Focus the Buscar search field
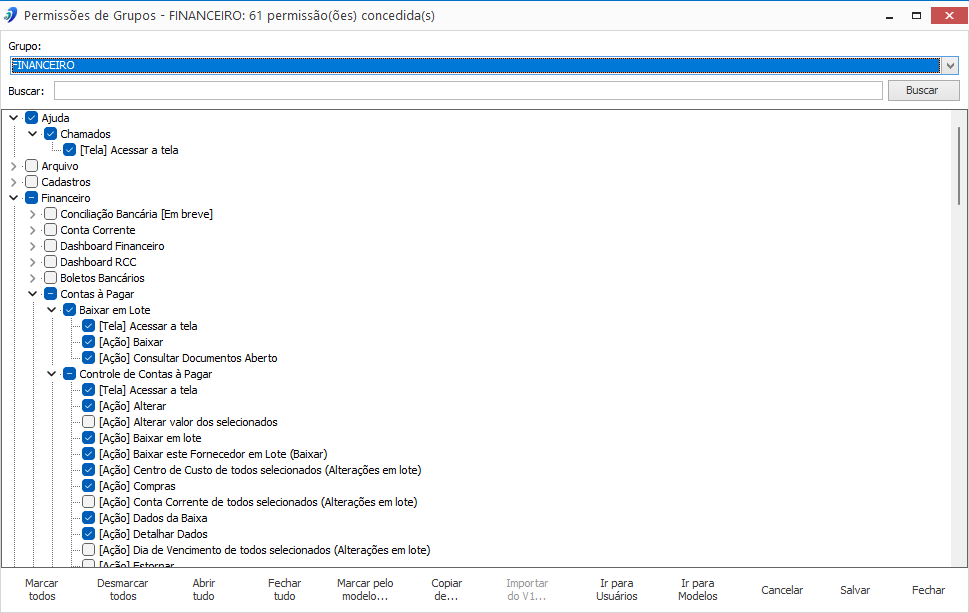This screenshot has height=613, width=969. (468, 90)
